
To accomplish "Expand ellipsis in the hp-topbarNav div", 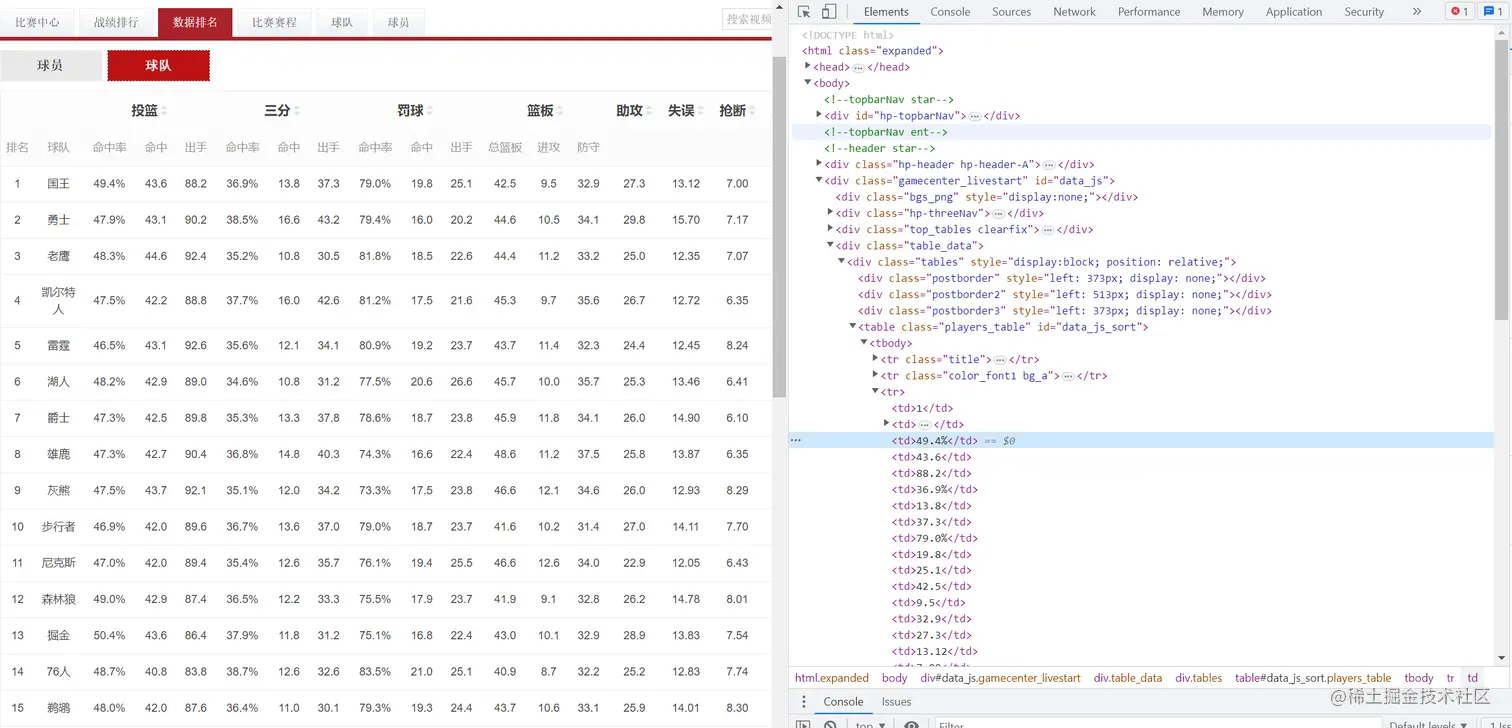I will 975,116.
